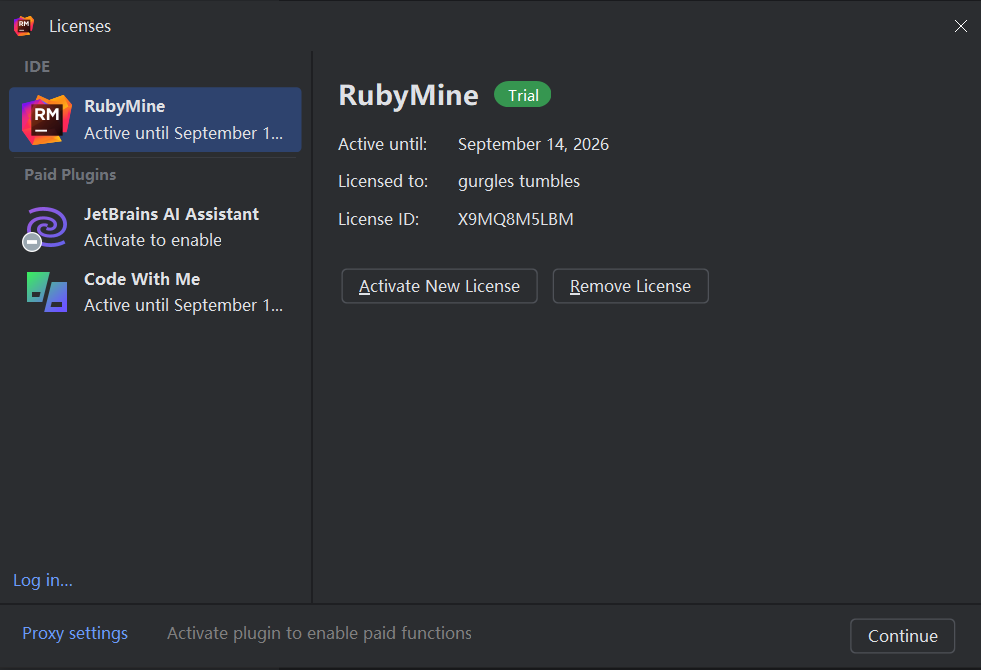Viewport: 981px width, 670px height.
Task: Click the Paid Plugins section label
Action: (x=70, y=175)
